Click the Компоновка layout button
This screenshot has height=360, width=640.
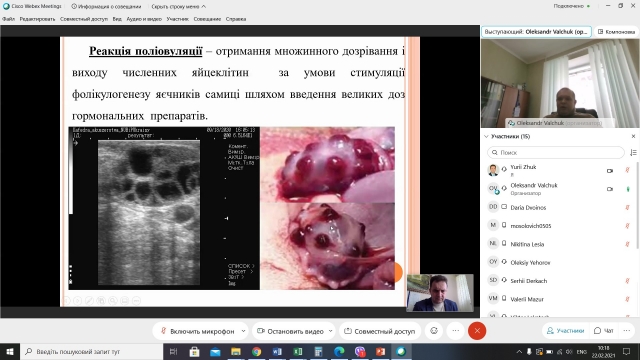616,31
